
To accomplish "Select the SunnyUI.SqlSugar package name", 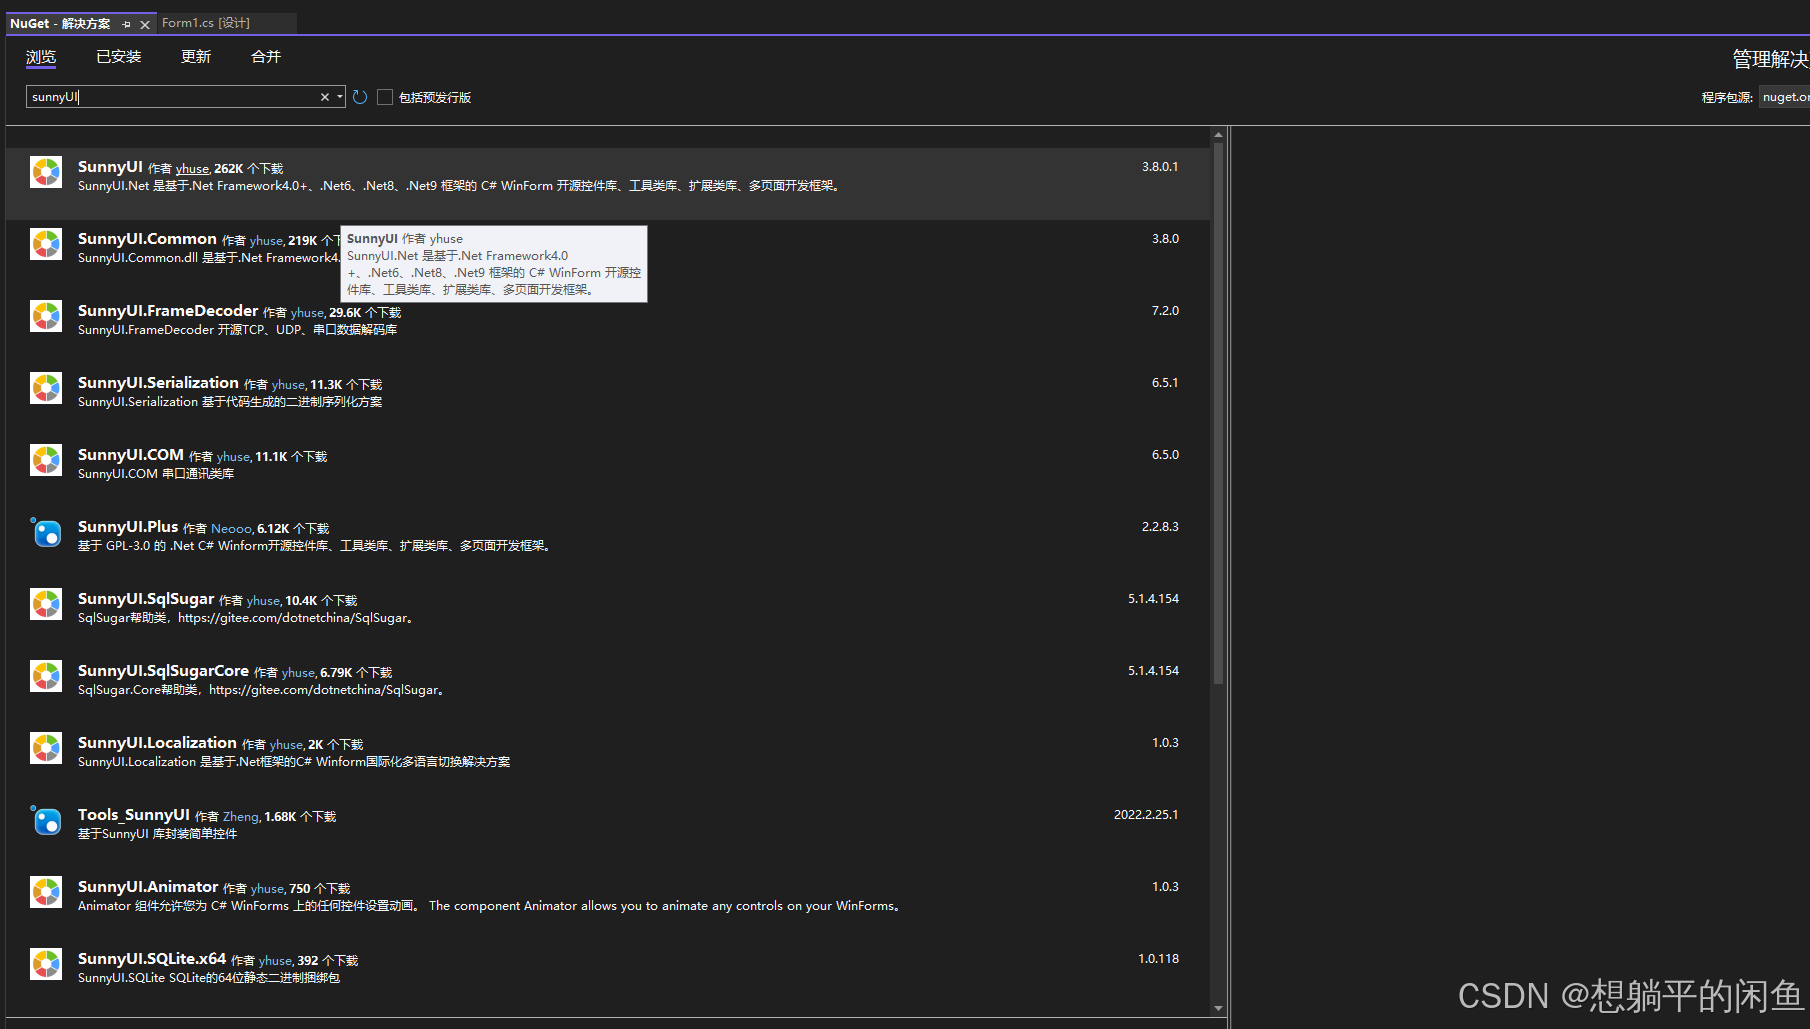I will coord(146,599).
